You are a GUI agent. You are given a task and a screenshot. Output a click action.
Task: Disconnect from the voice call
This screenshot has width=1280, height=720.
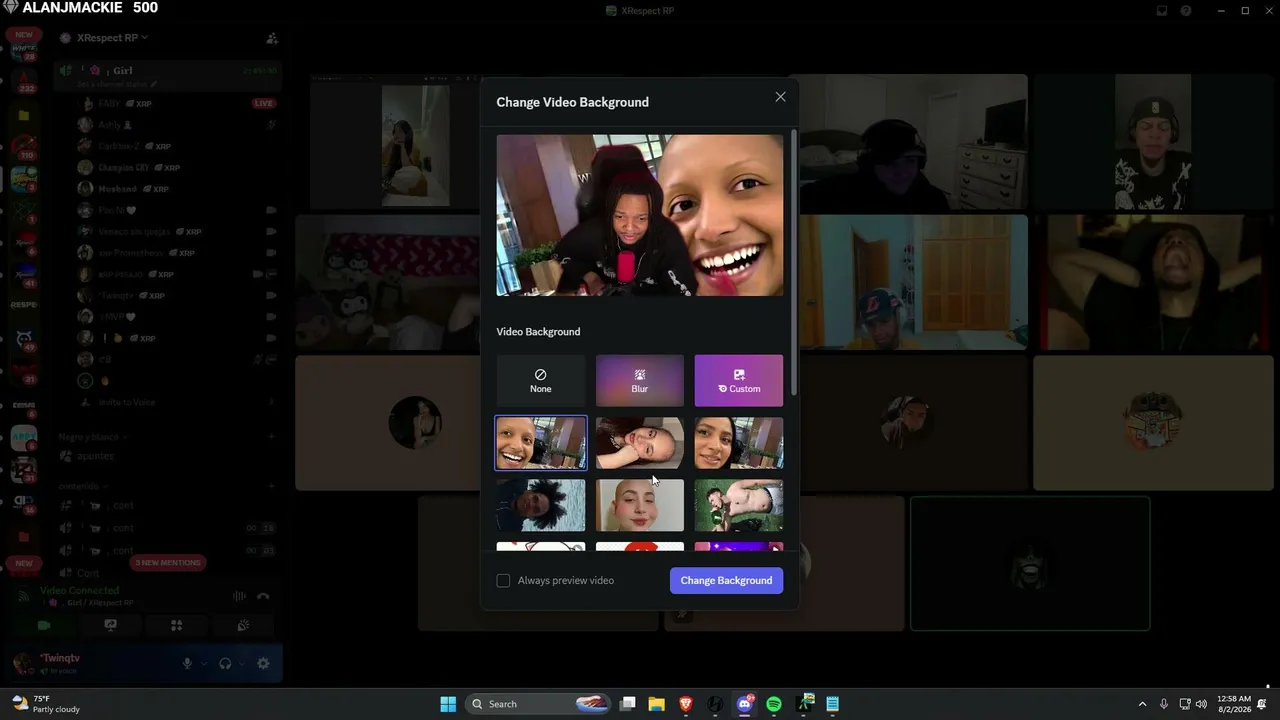tap(263, 597)
